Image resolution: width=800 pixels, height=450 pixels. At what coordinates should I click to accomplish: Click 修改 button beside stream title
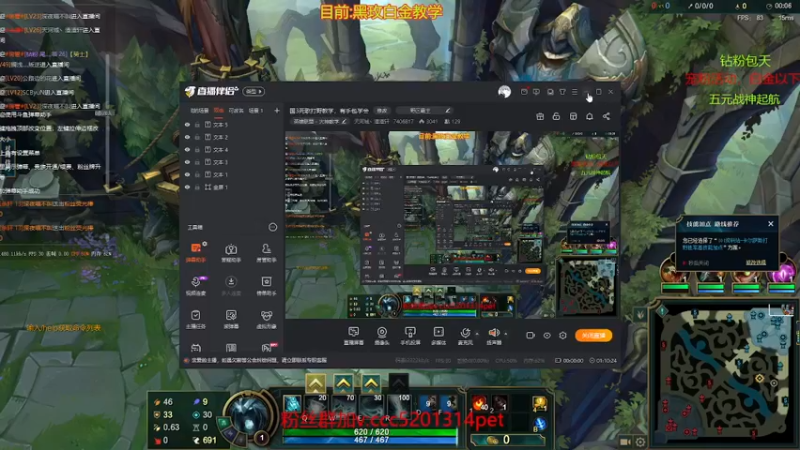pos(382,110)
